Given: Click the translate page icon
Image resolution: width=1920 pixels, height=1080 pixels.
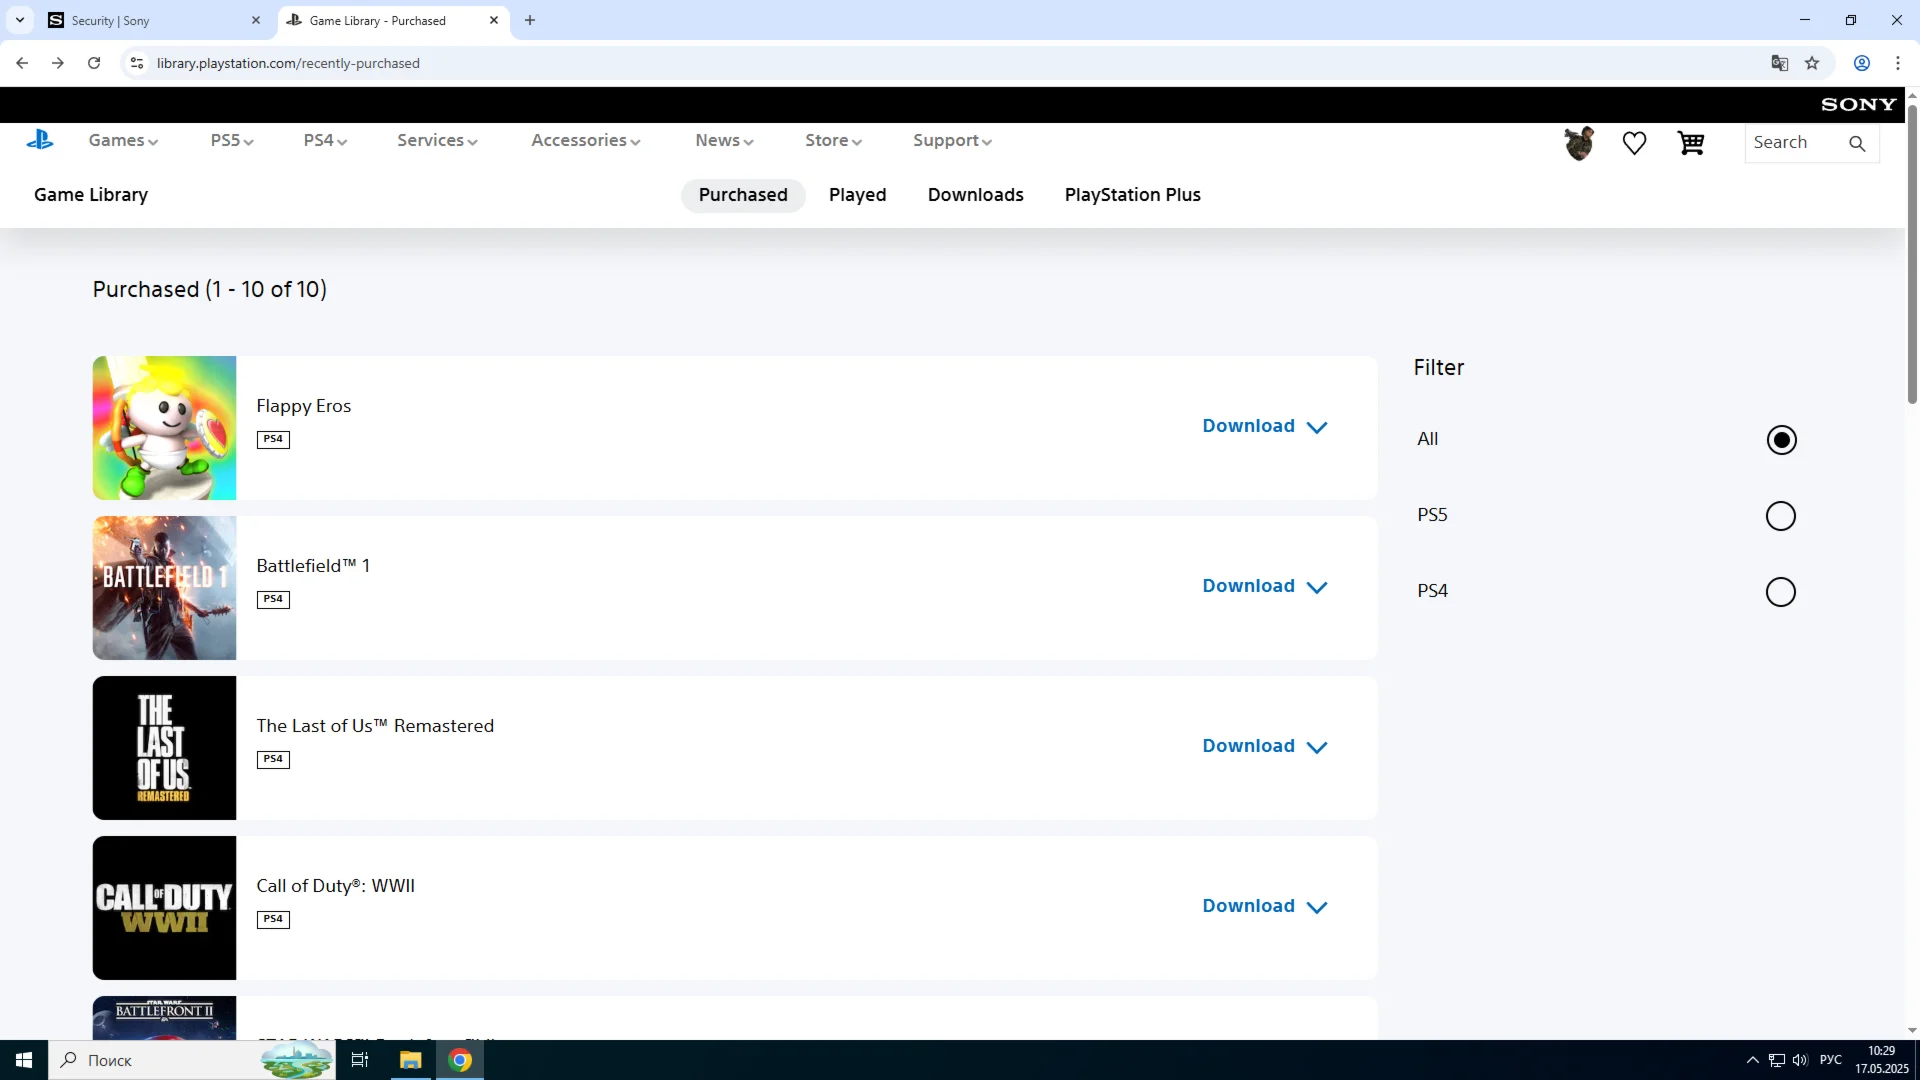Looking at the screenshot, I should (x=1779, y=63).
